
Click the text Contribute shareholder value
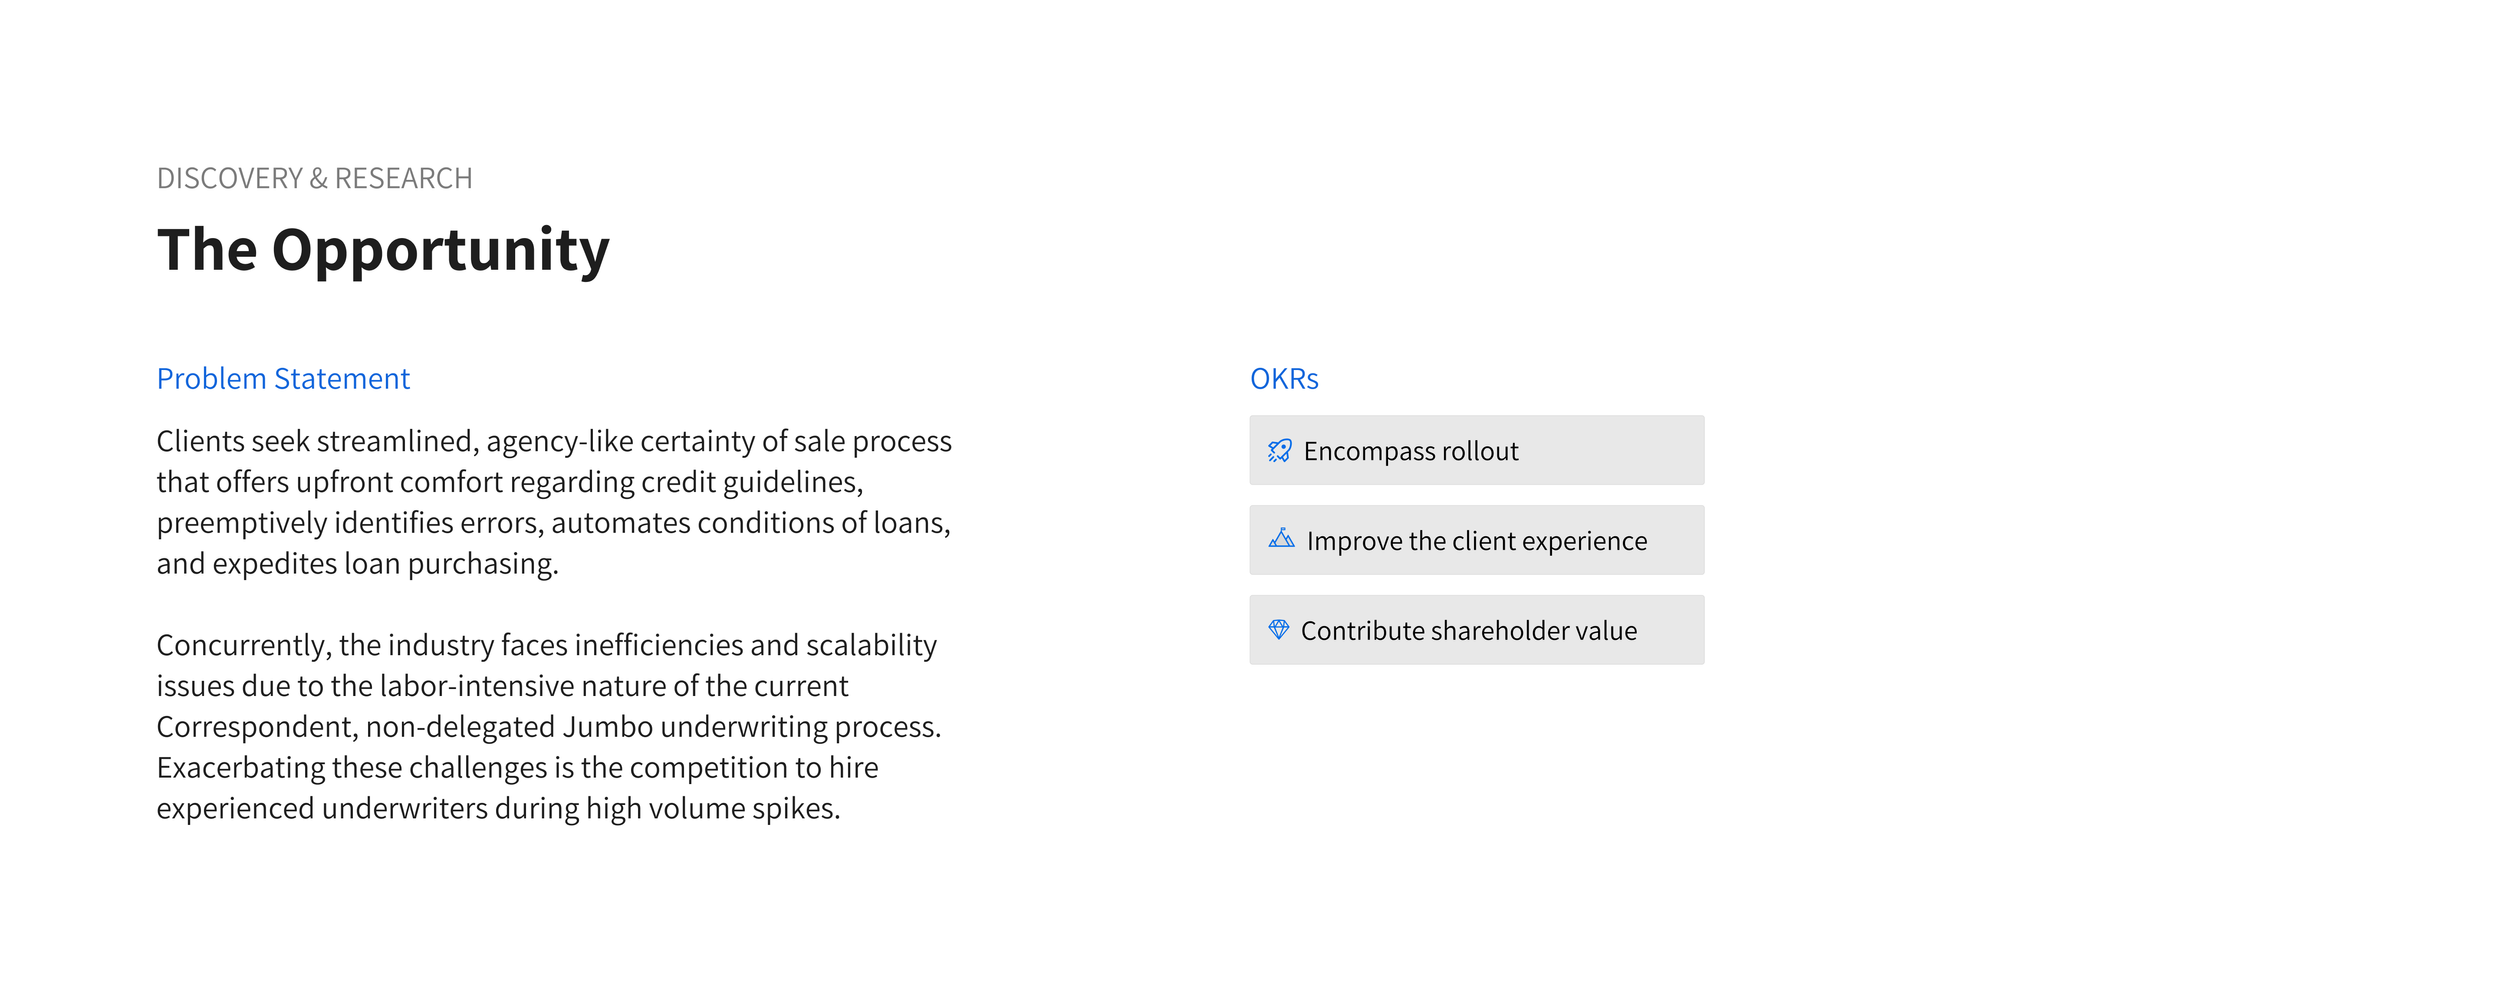pyautogui.click(x=1468, y=631)
